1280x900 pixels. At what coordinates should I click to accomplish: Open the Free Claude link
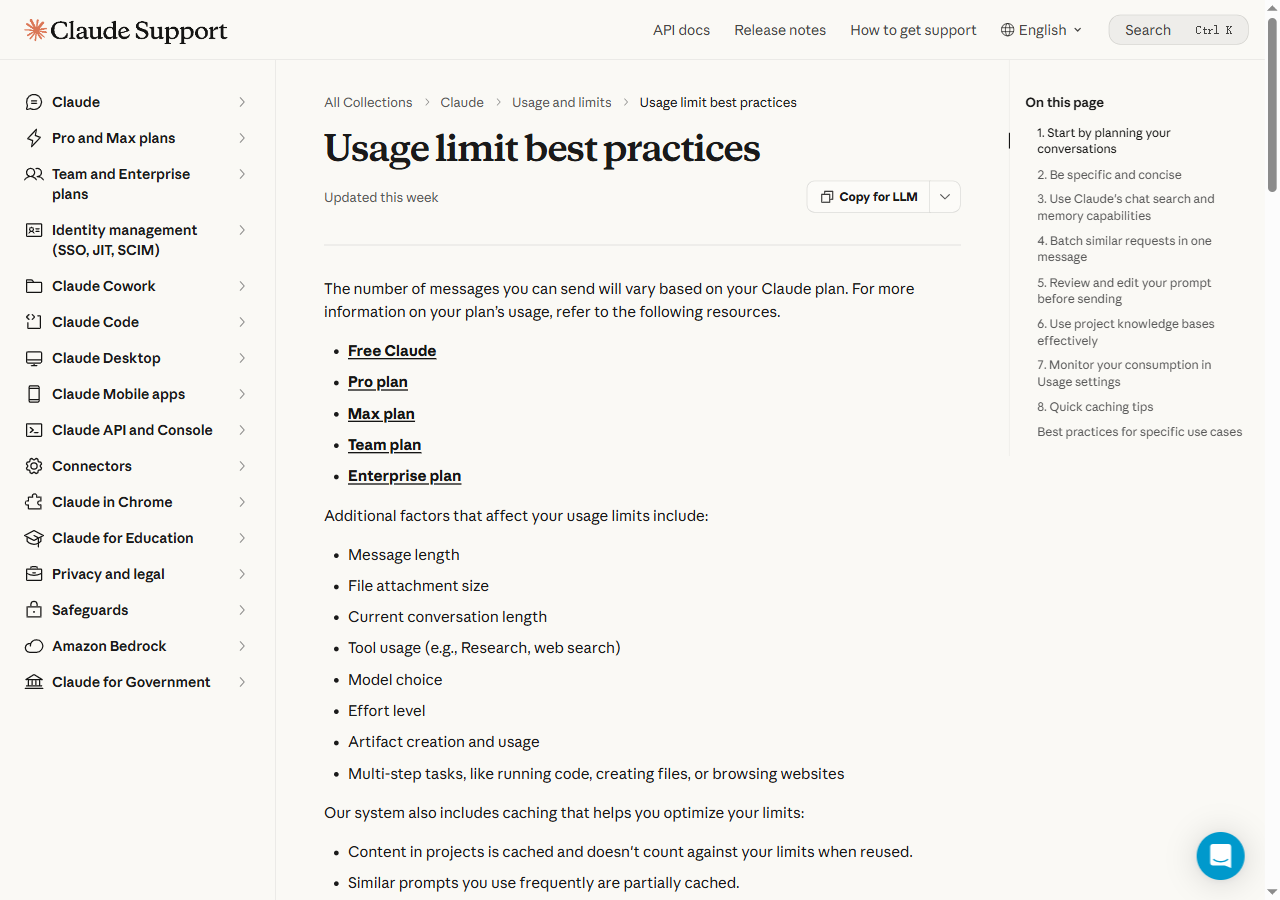(x=392, y=351)
